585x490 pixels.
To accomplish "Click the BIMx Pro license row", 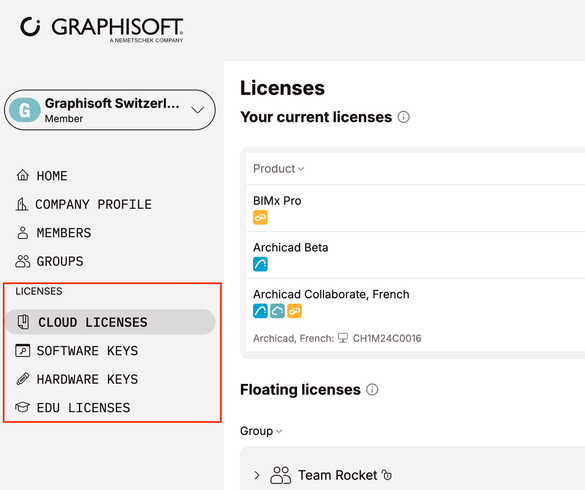I will coord(416,208).
